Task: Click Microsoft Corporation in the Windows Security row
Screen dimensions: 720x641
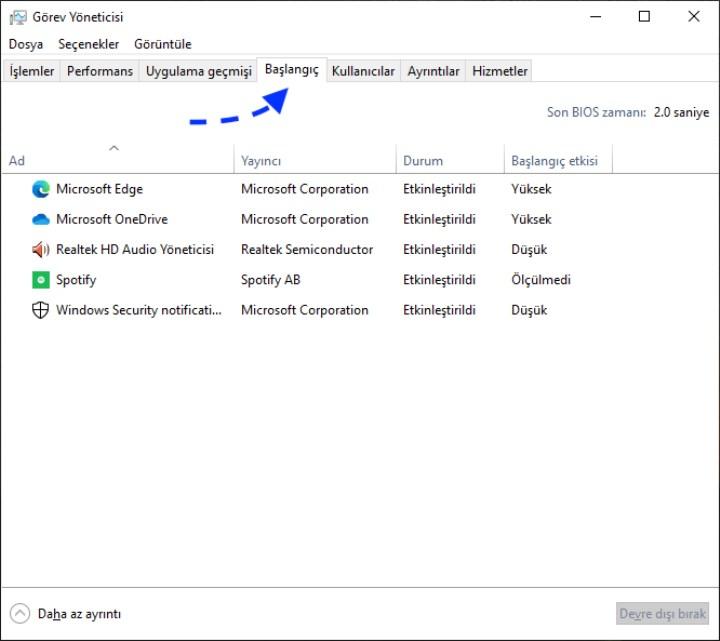Action: pyautogui.click(x=304, y=310)
